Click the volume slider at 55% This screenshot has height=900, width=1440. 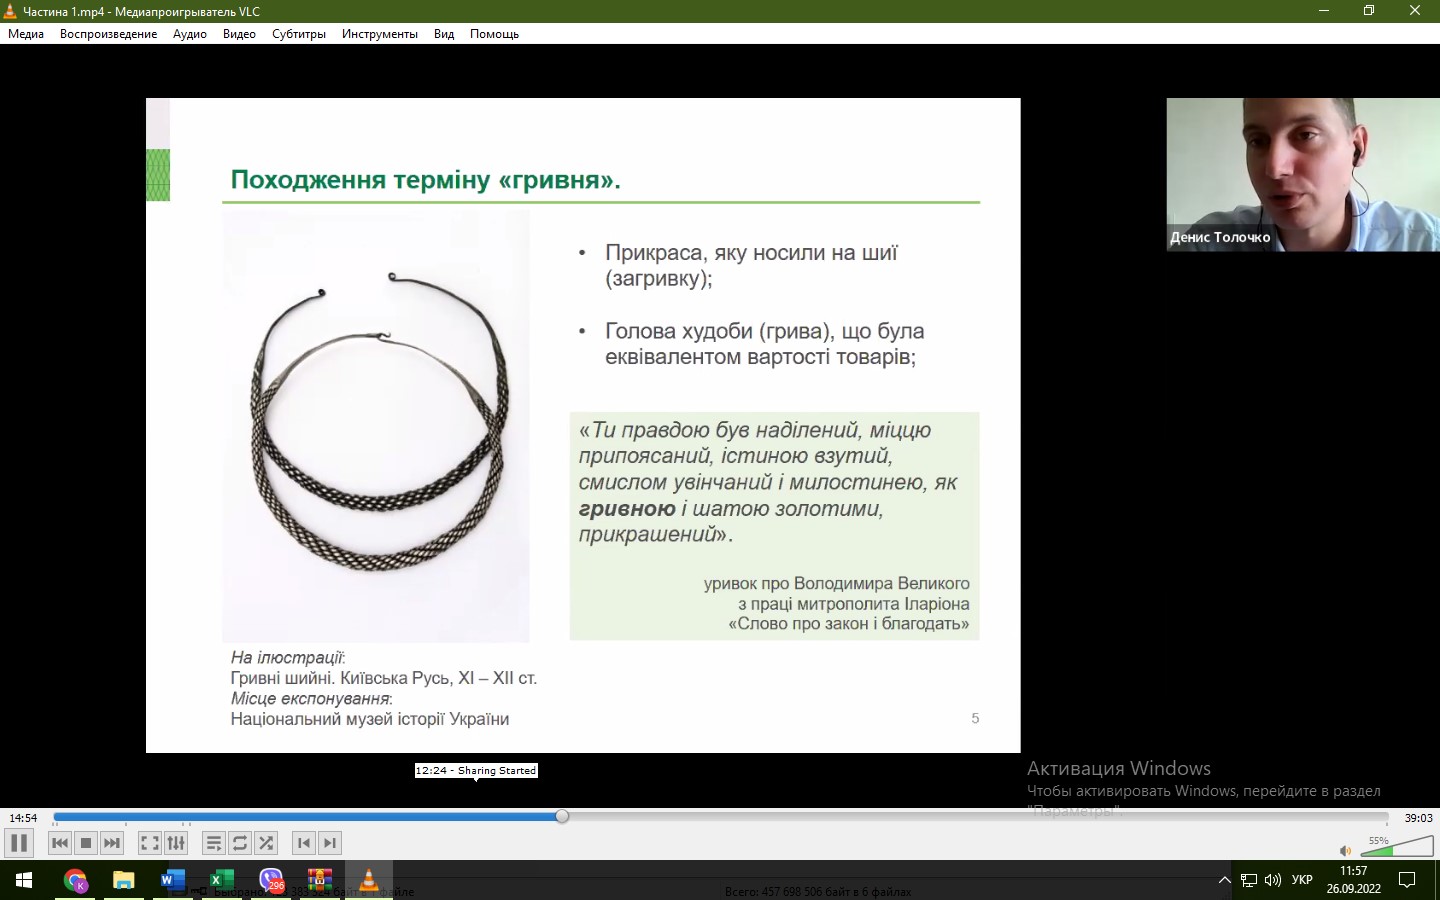point(1397,848)
